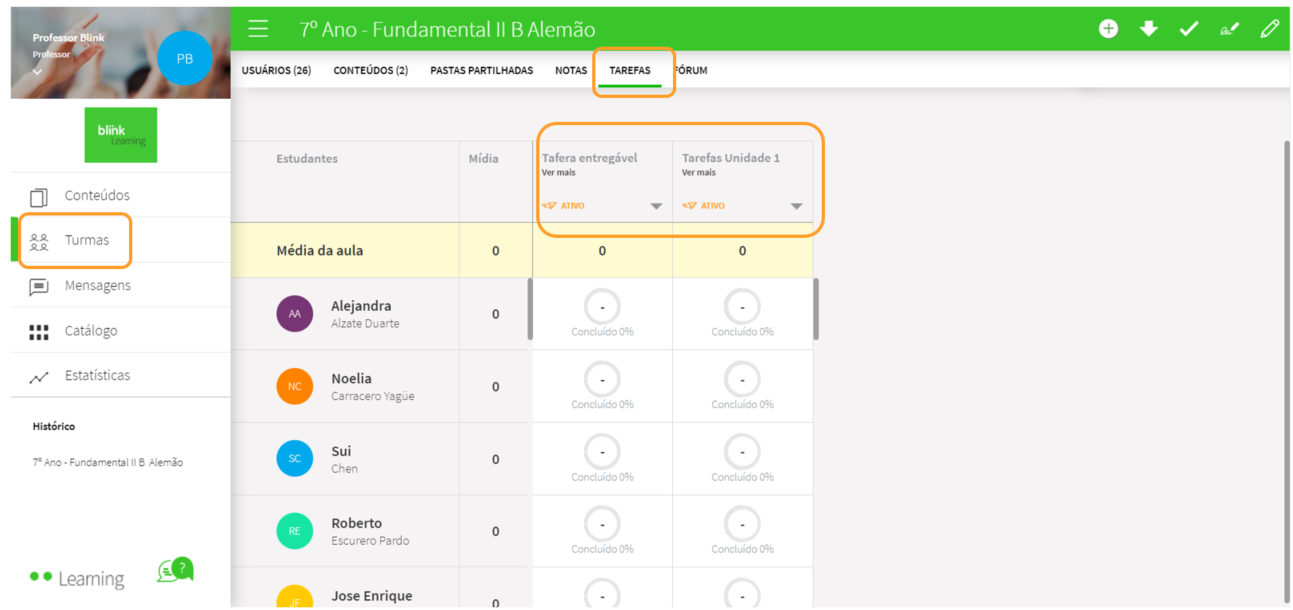Click the download arrow icon in header
Image resolution: width=1293 pixels, height=610 pixels.
click(x=1149, y=29)
